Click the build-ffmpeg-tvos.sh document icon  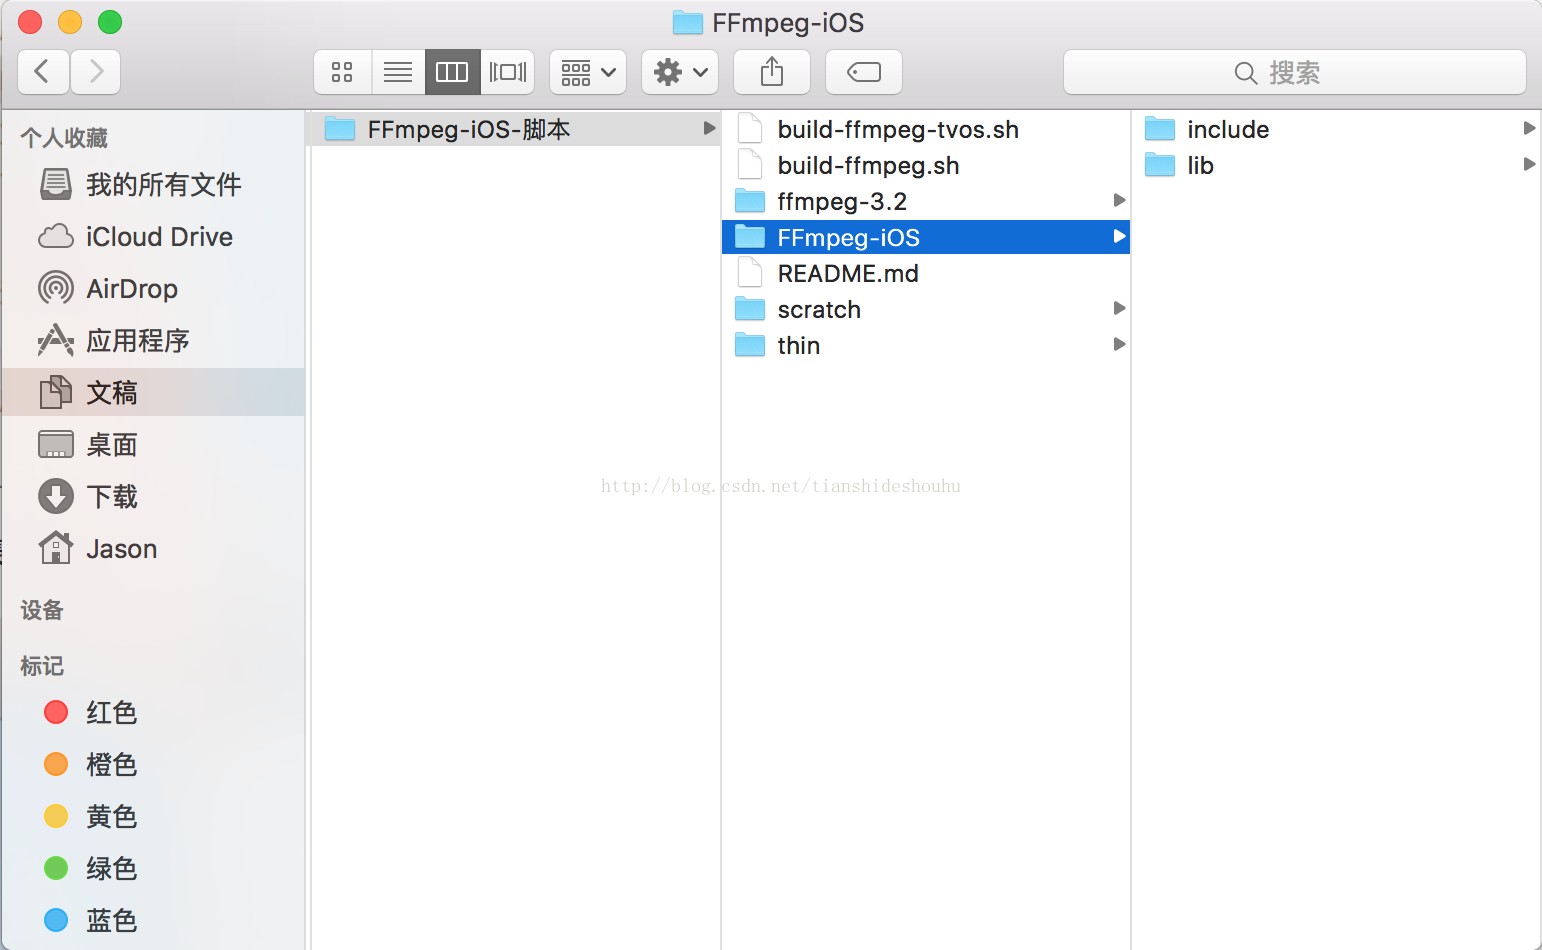pos(750,129)
